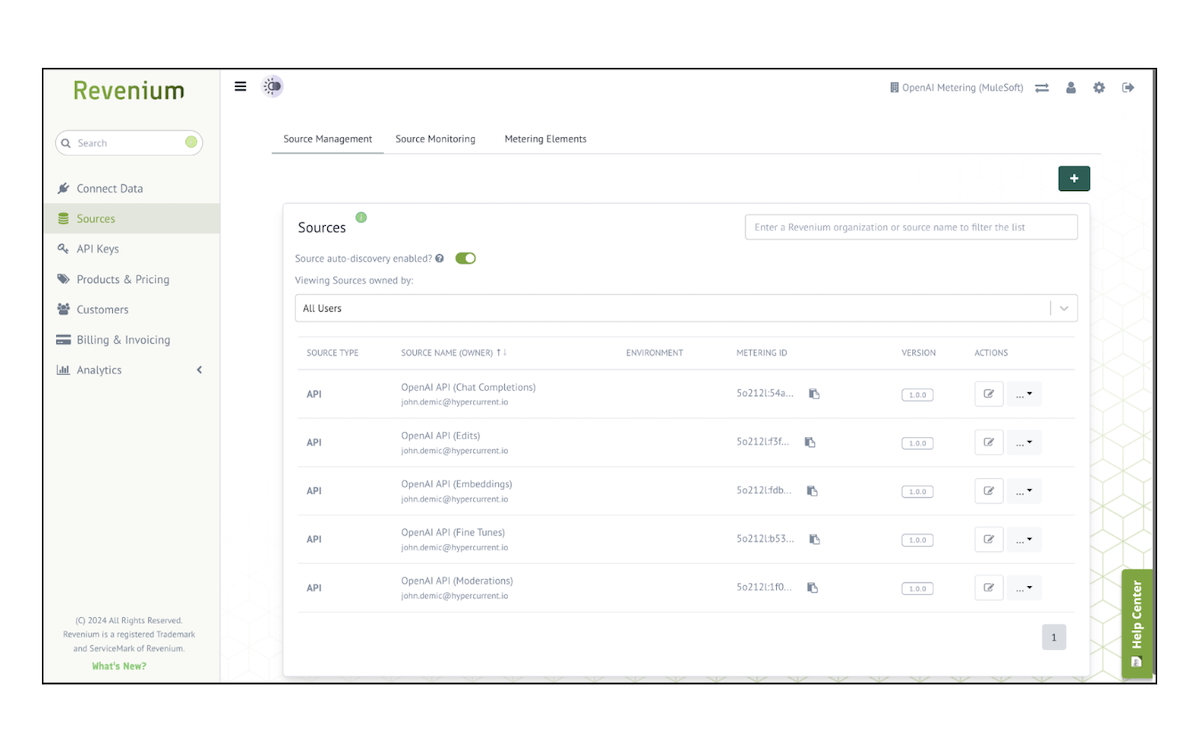This screenshot has height=749, width=1200.
Task: Go to page 1 in pagination
Action: (x=1054, y=637)
